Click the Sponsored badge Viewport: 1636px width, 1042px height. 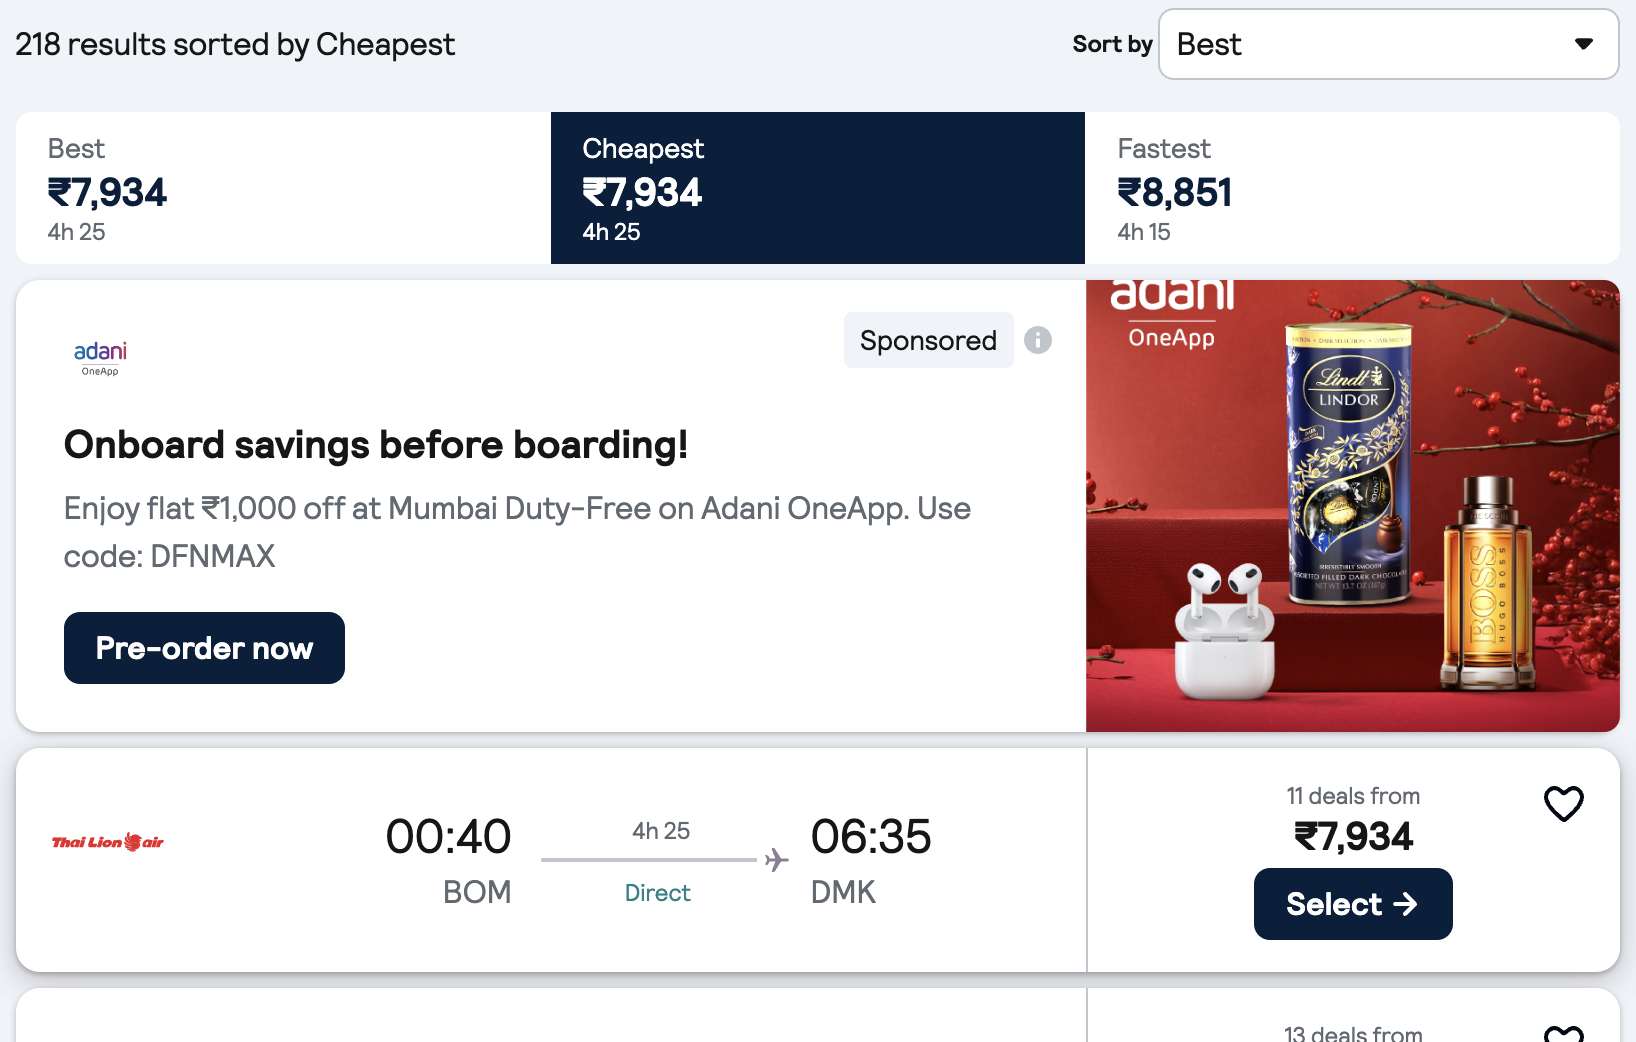point(928,340)
